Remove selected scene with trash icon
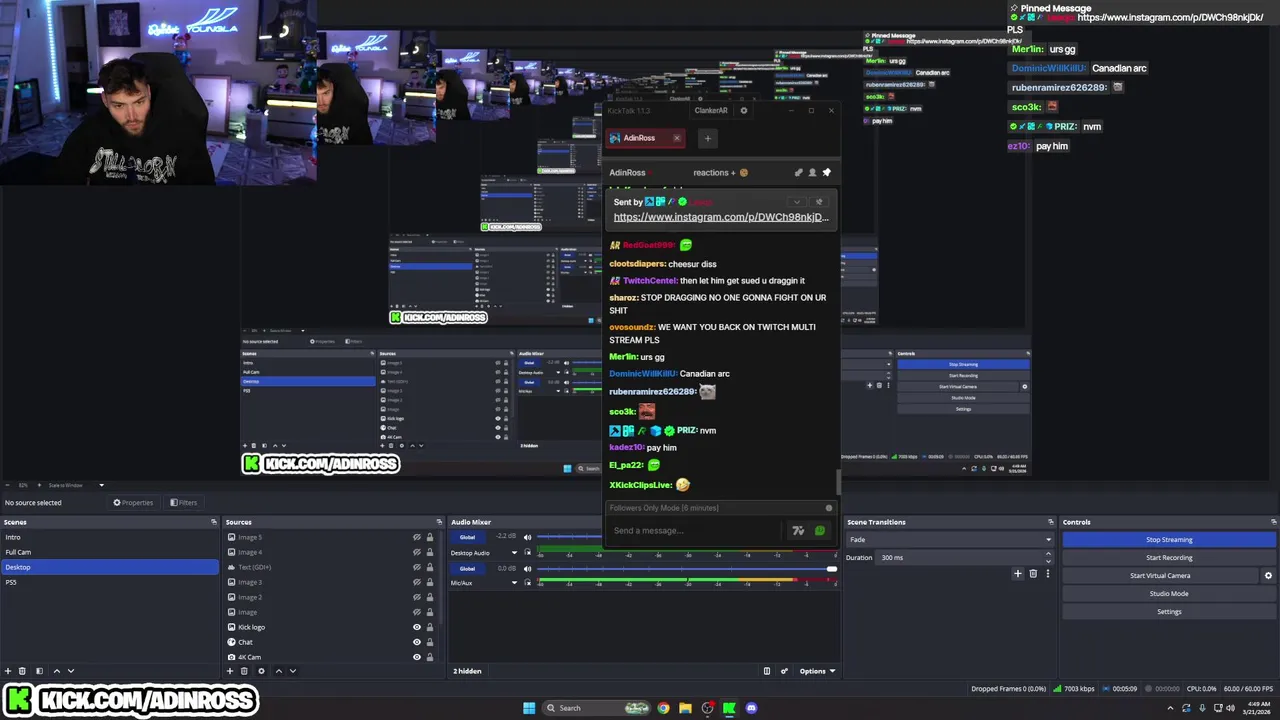This screenshot has width=1280, height=720. [x=23, y=671]
